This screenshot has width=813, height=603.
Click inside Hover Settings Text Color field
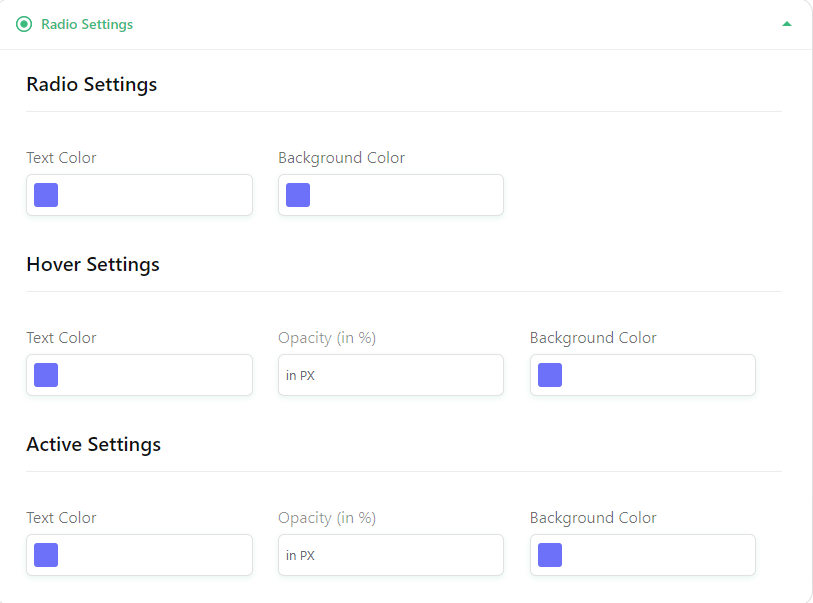(x=139, y=375)
